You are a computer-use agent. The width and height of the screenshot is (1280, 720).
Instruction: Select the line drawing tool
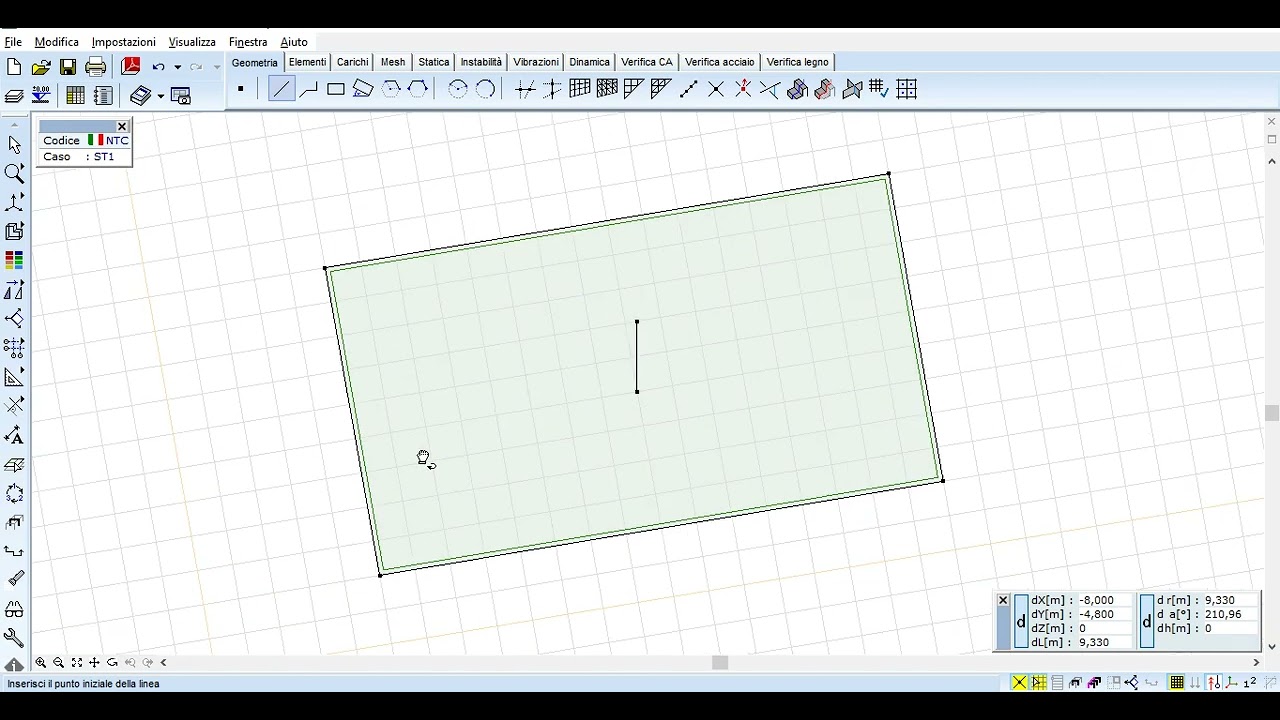pyautogui.click(x=281, y=89)
